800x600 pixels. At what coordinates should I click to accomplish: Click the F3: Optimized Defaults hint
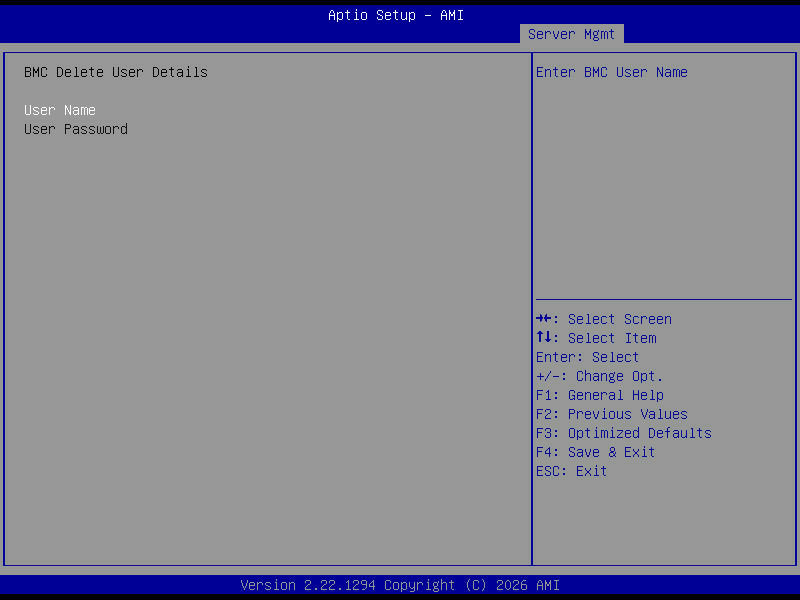pyautogui.click(x=623, y=433)
